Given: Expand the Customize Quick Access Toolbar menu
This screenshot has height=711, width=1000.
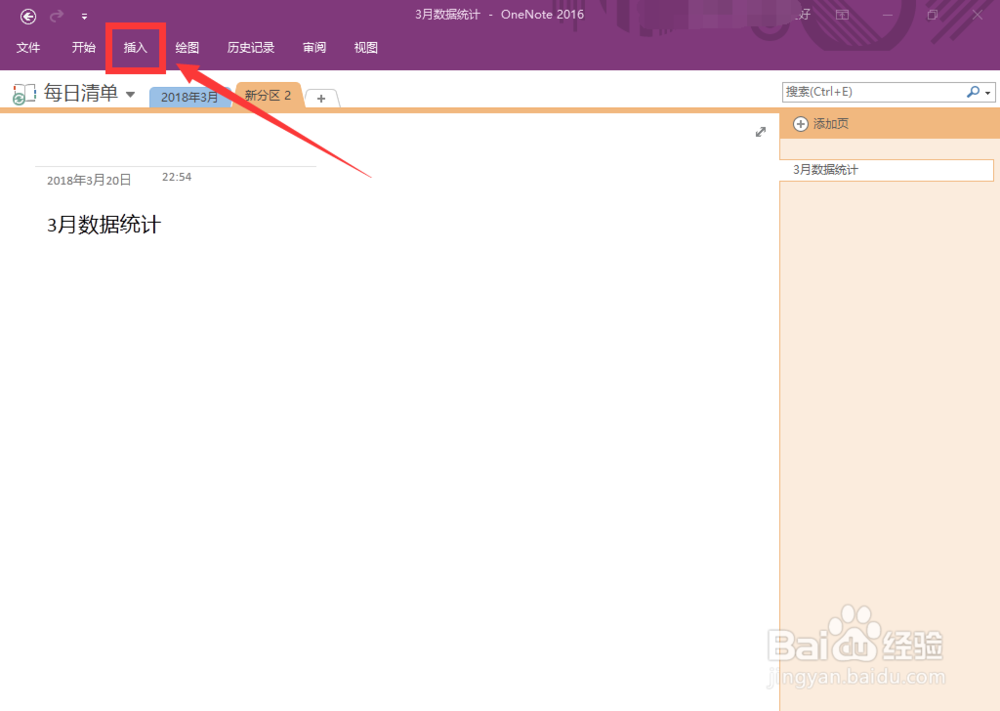Looking at the screenshot, I should [84, 16].
